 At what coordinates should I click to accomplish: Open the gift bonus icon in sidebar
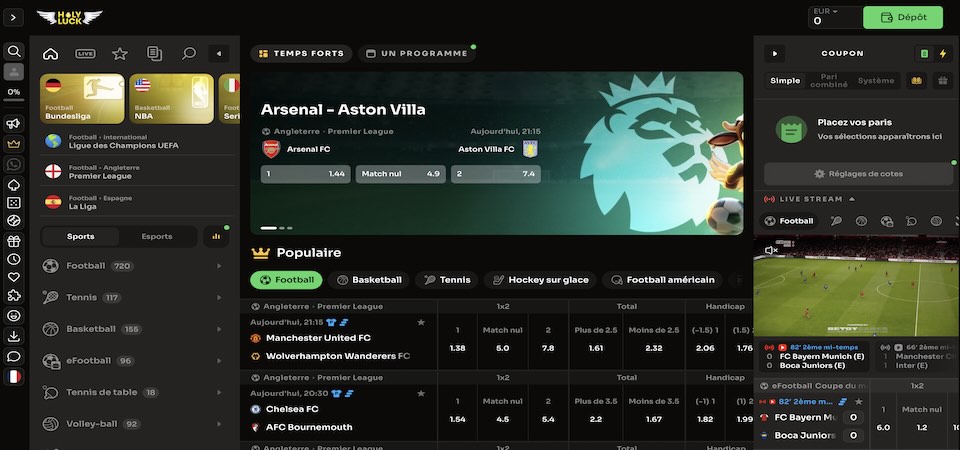coord(14,241)
